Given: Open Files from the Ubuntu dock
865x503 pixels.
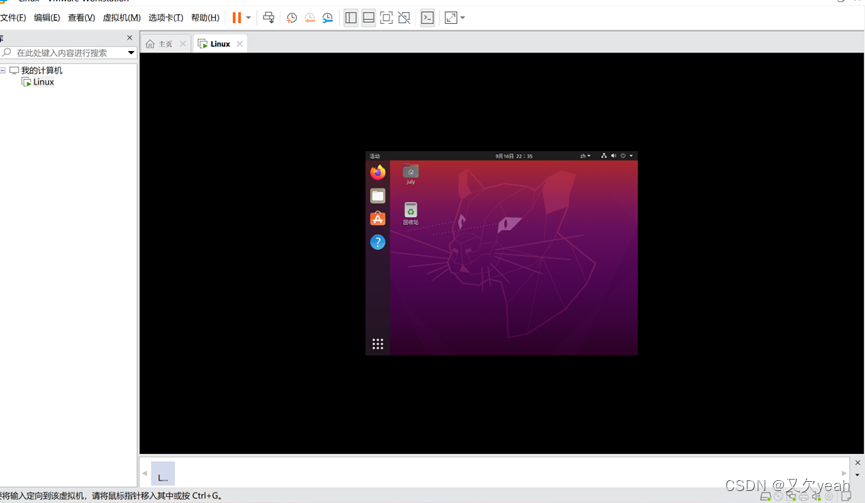Looking at the screenshot, I should pos(378,196).
